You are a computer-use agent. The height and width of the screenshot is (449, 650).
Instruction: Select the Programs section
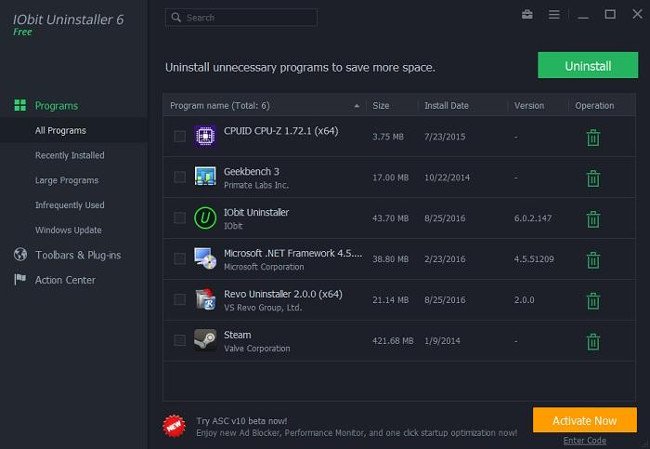56,106
